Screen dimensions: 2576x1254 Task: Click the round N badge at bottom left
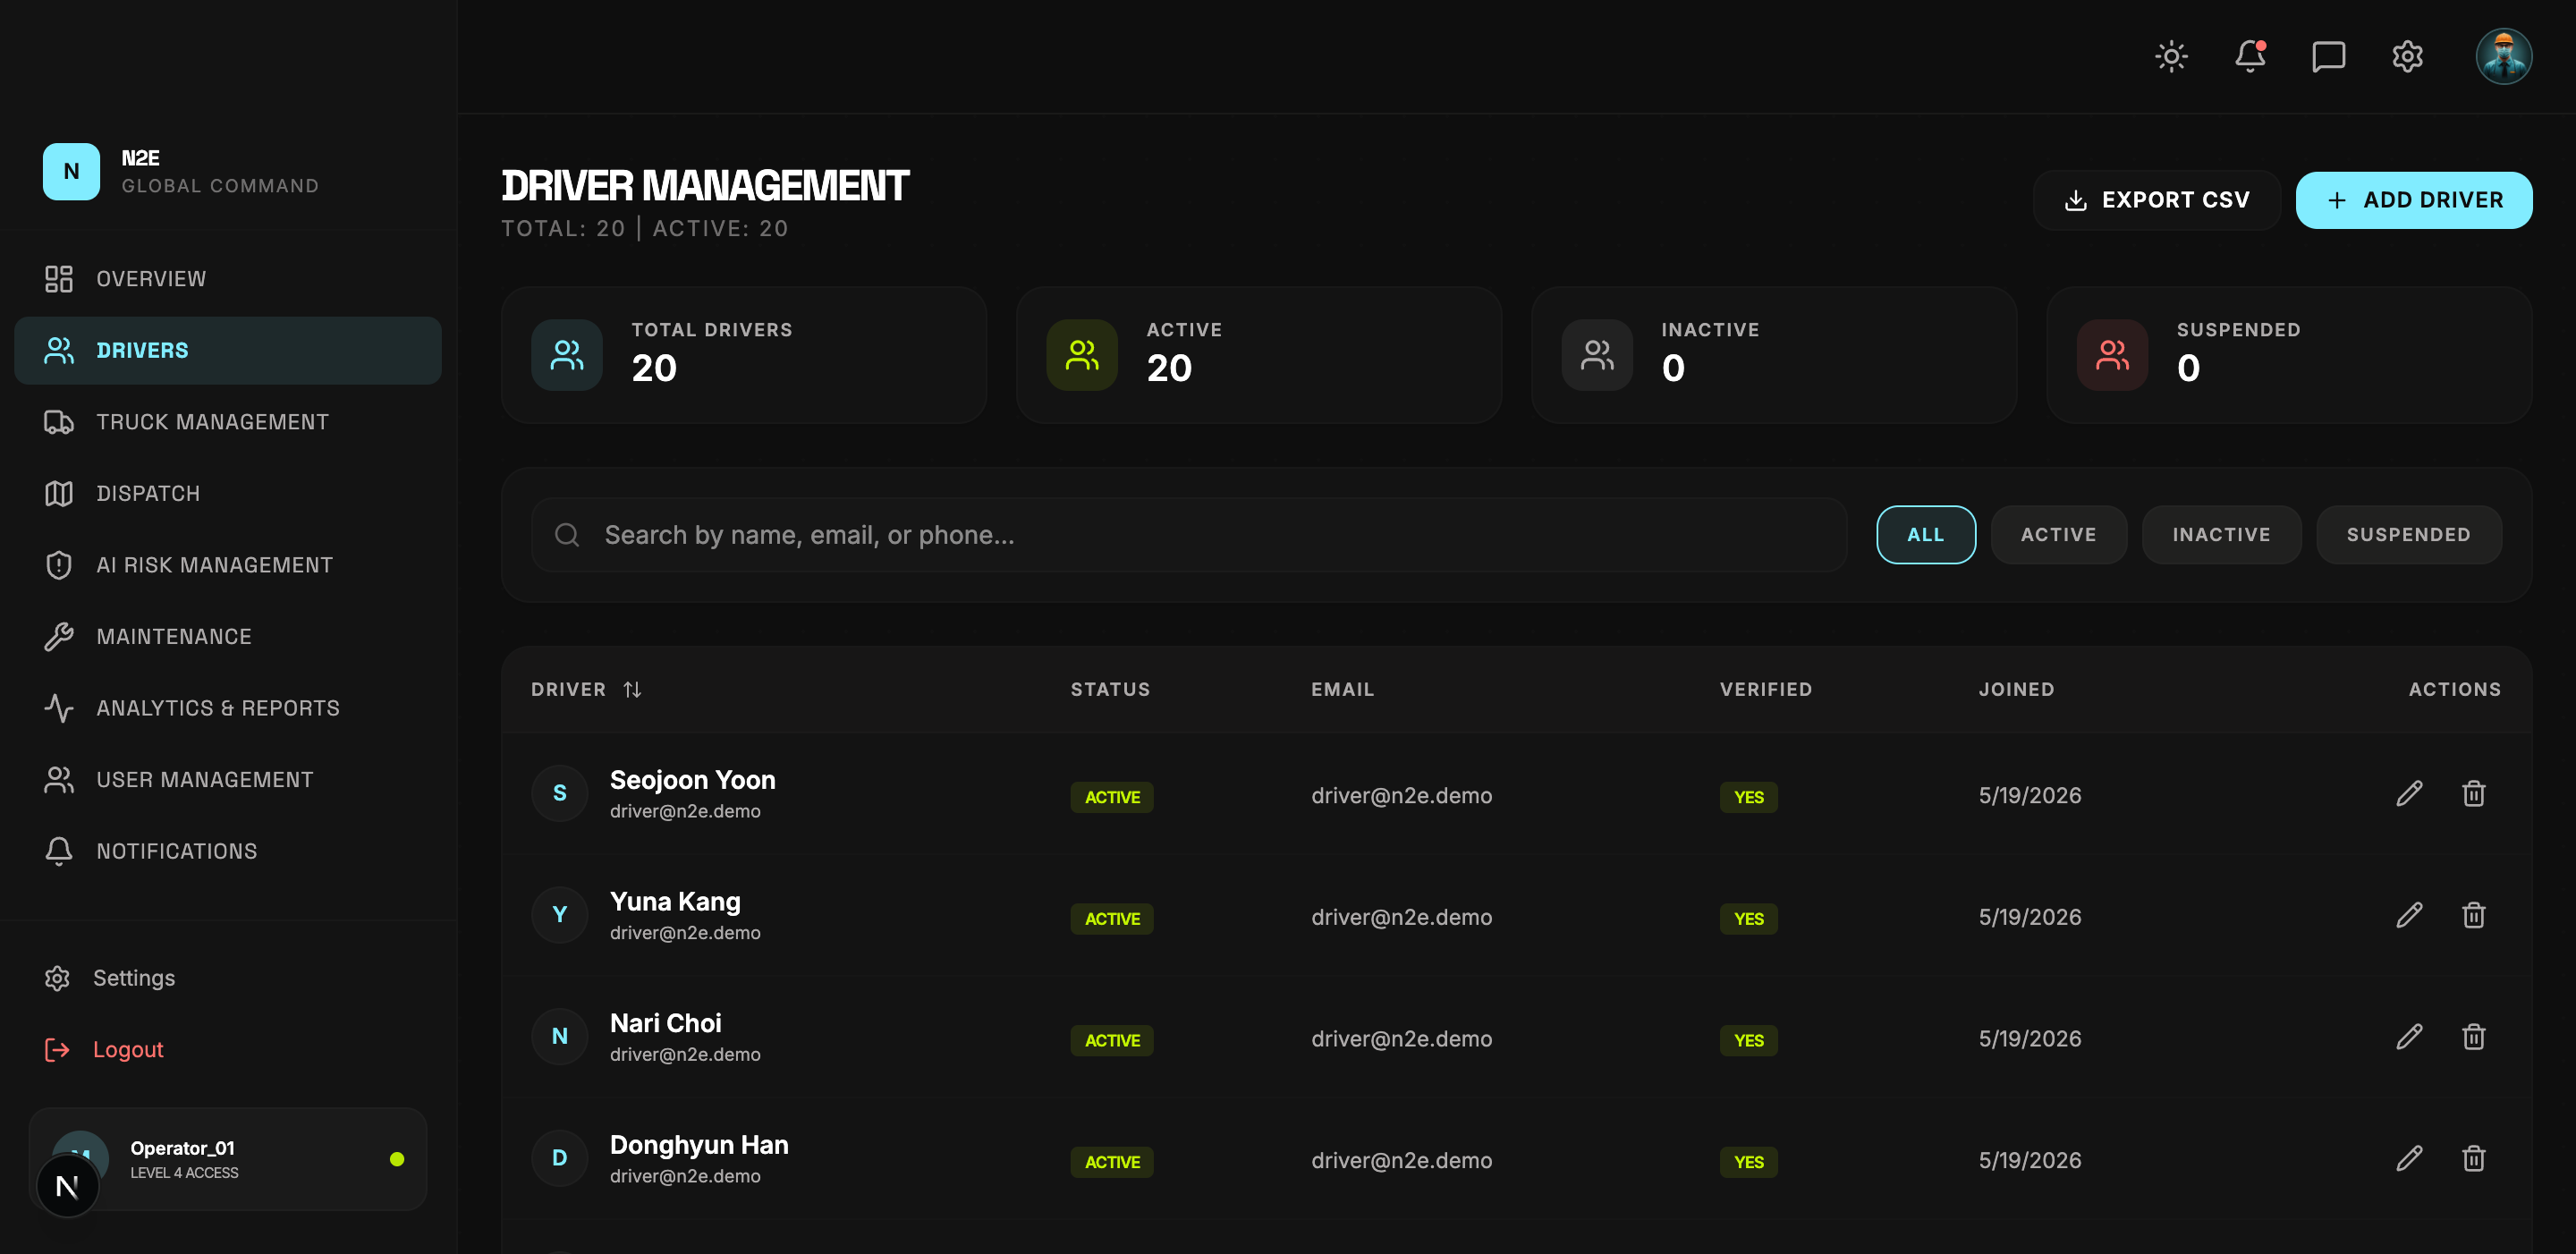click(x=68, y=1187)
